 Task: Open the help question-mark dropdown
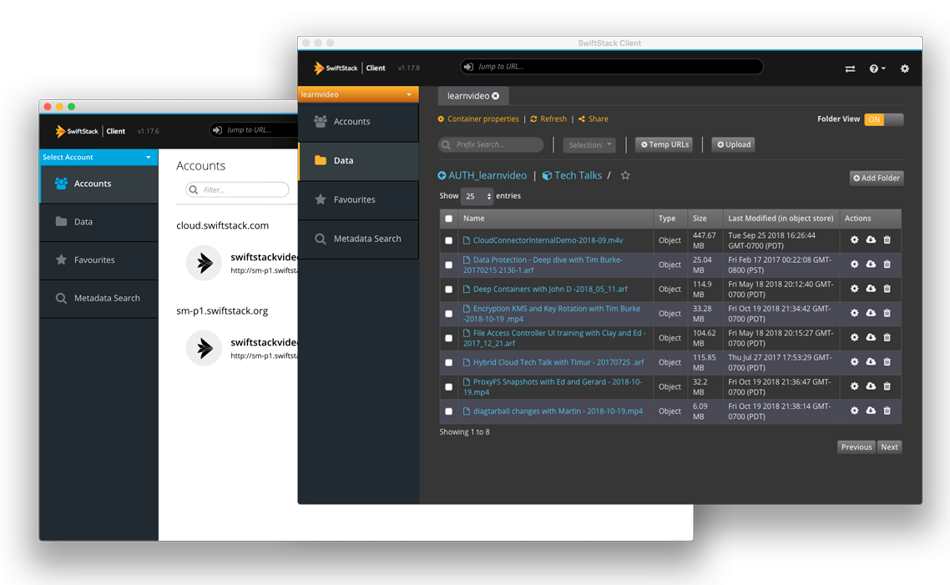(877, 68)
